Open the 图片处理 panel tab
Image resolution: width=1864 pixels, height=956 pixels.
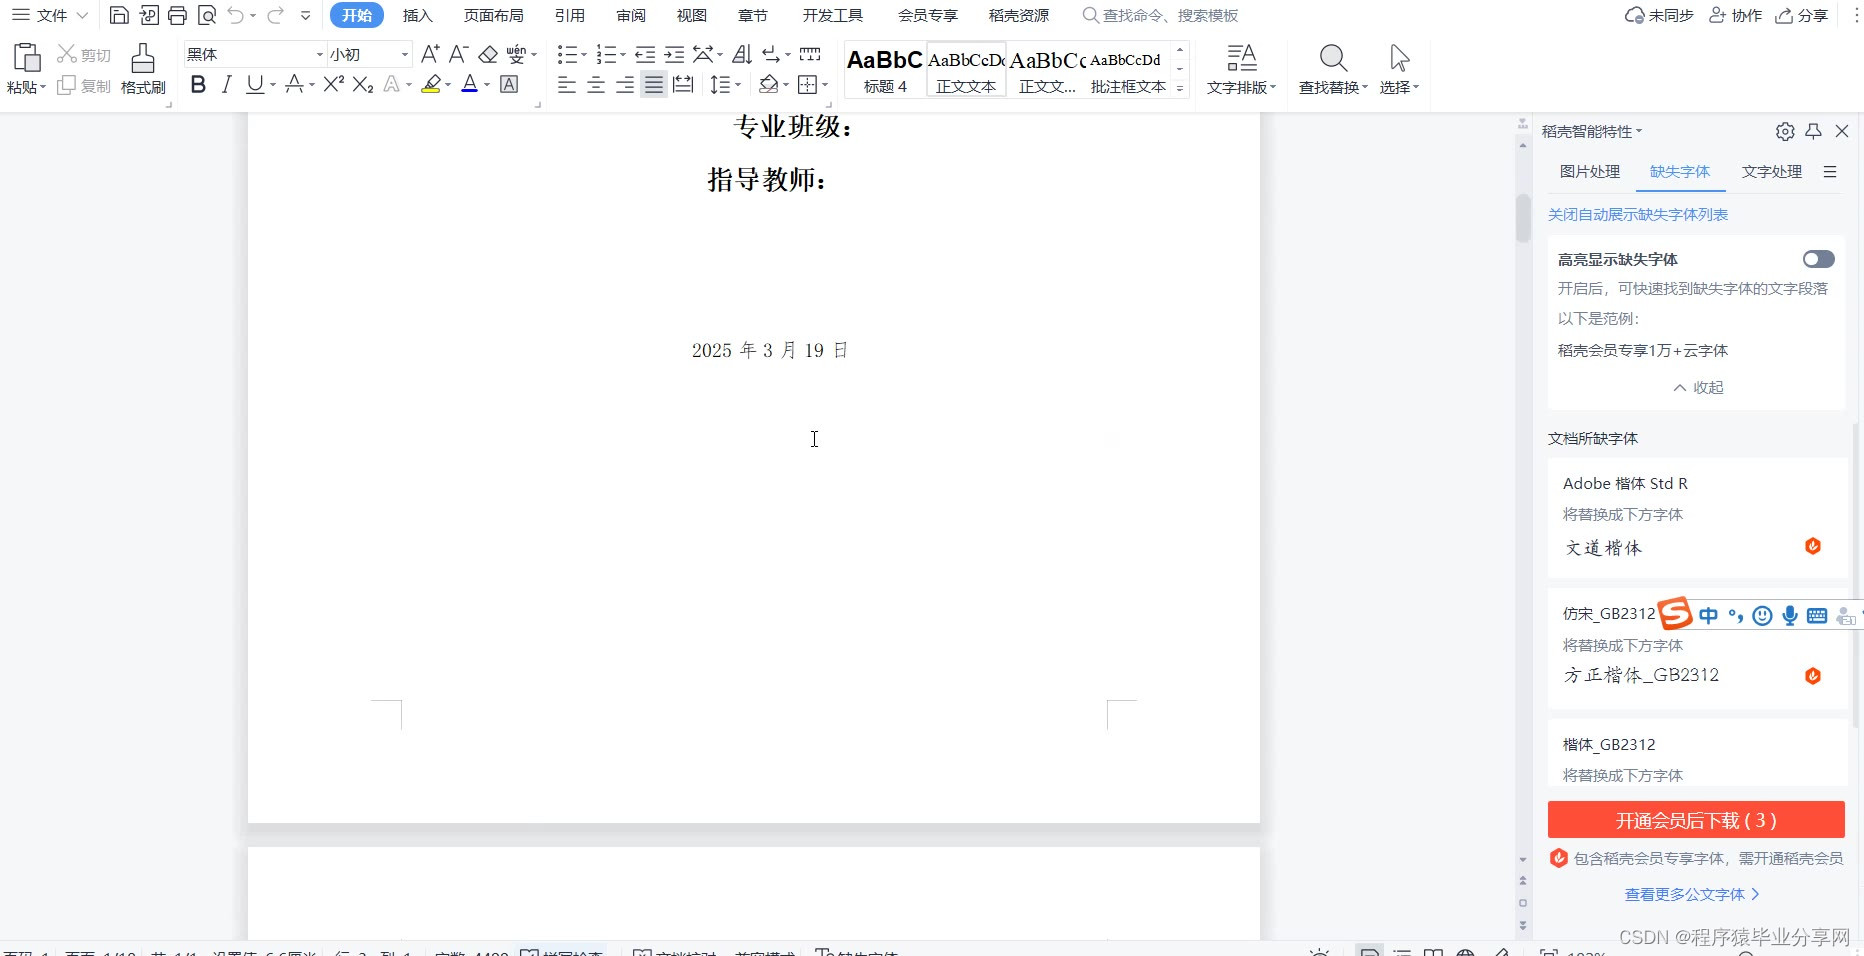(1590, 171)
